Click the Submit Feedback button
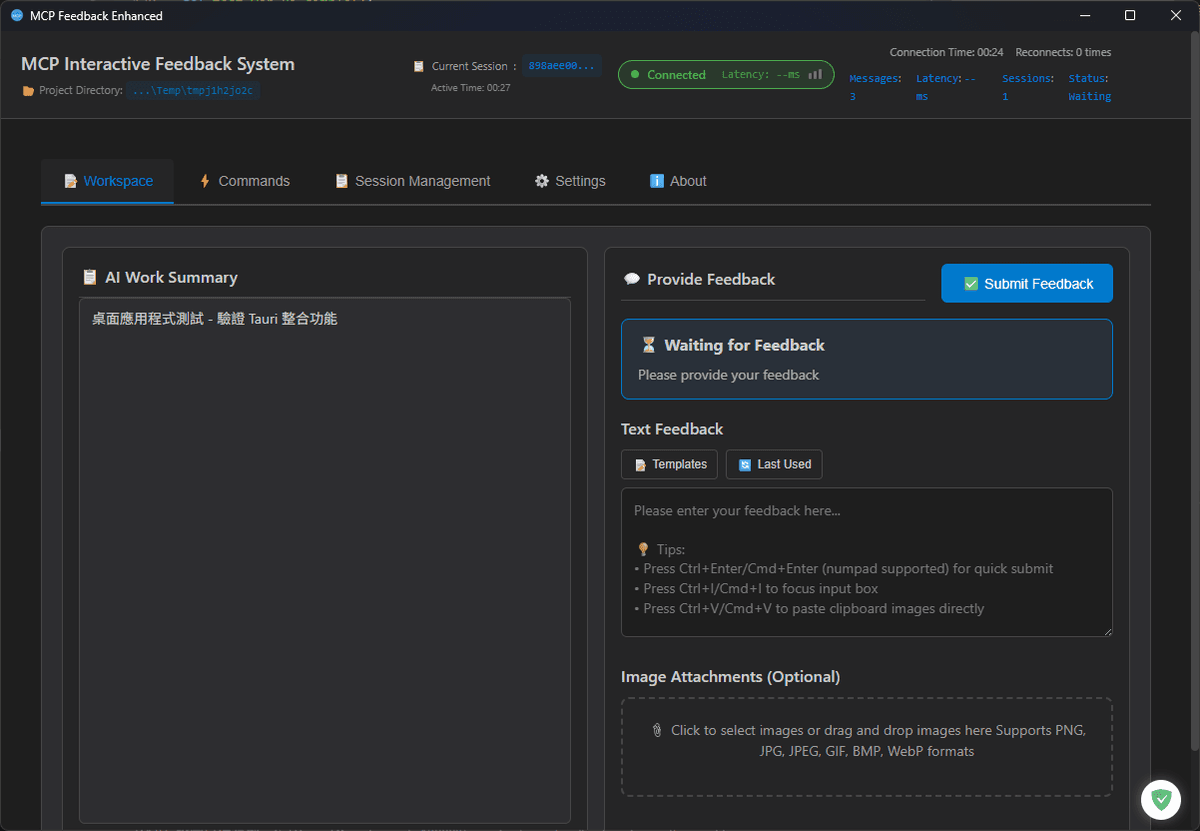Image resolution: width=1200 pixels, height=831 pixels. click(1027, 283)
